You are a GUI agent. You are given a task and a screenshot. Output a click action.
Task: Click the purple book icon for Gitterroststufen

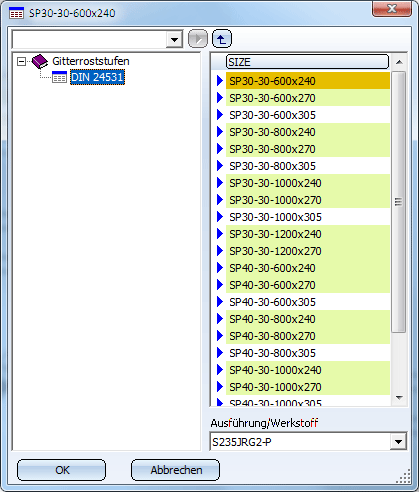pos(40,61)
